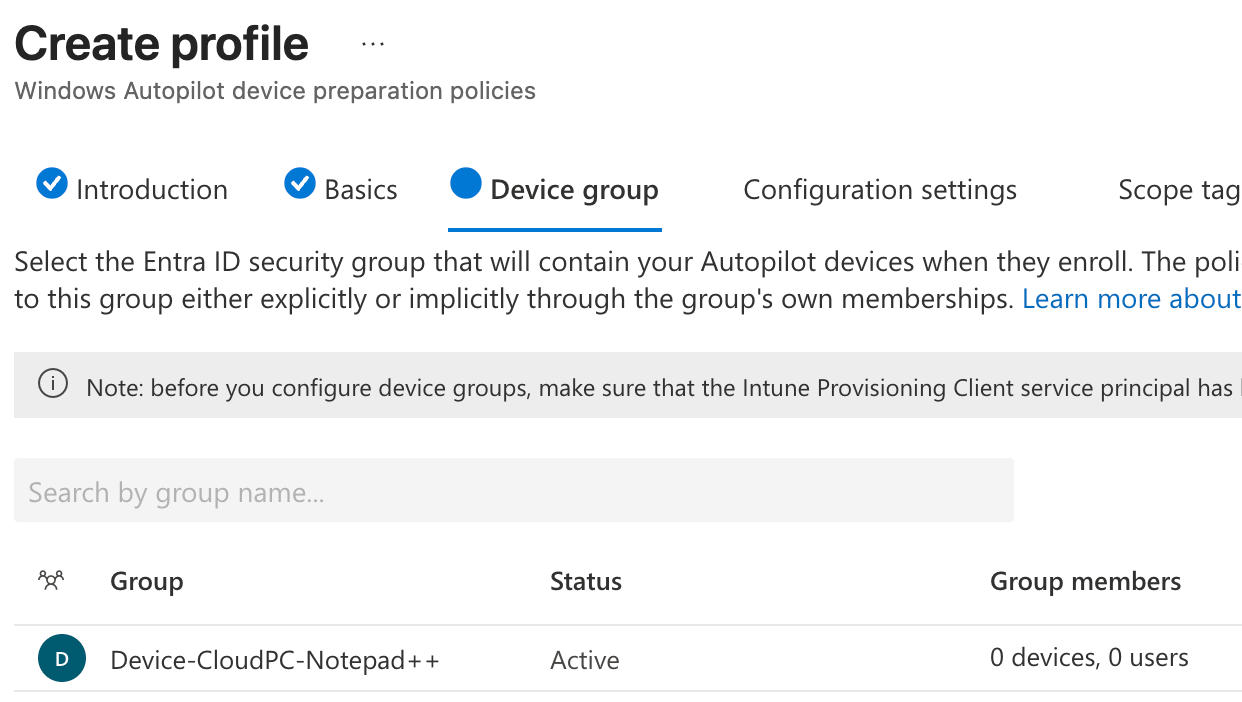This screenshot has height=702, width=1242.
Task: Jump to the Scope tags tab
Action: point(1178,190)
